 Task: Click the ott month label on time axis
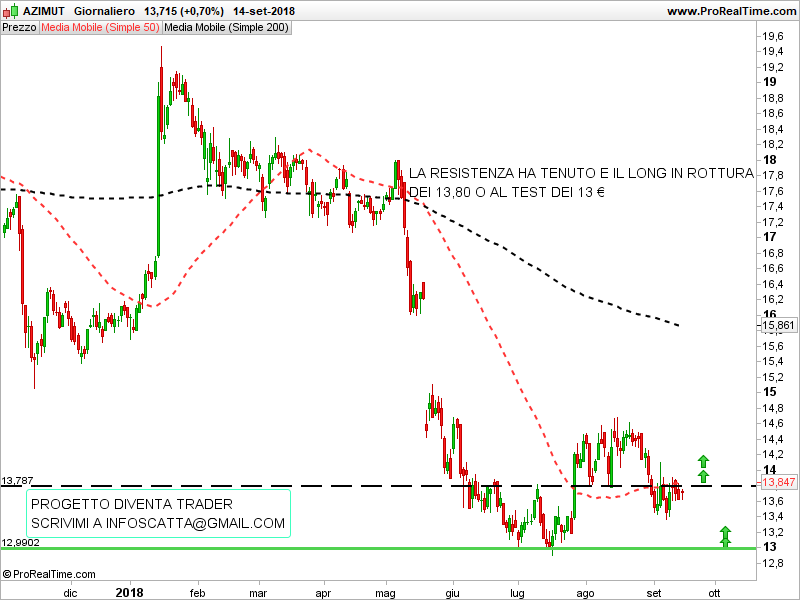point(714,593)
